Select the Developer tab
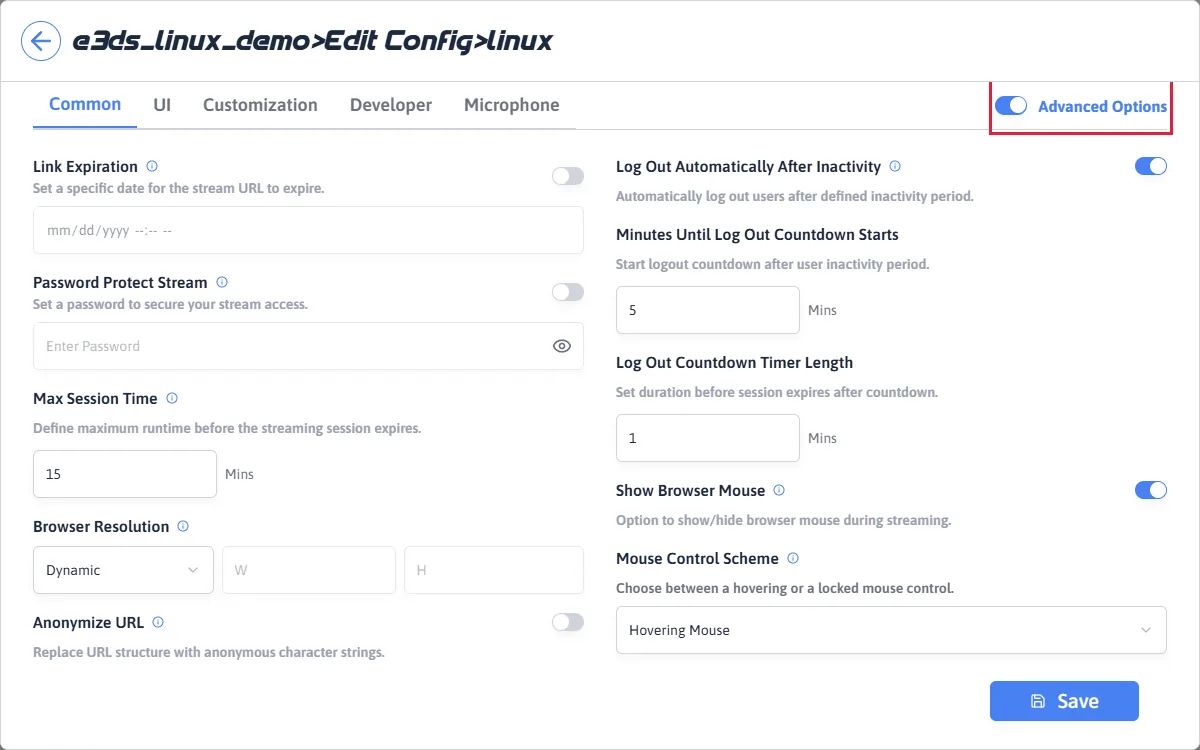Image resolution: width=1200 pixels, height=750 pixels. coord(391,104)
